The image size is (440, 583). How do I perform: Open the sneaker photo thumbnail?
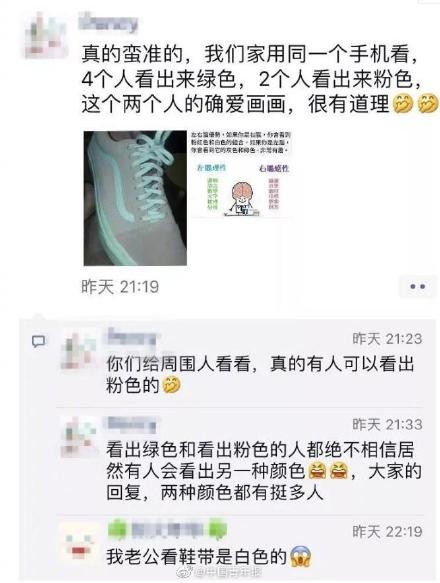(x=135, y=198)
